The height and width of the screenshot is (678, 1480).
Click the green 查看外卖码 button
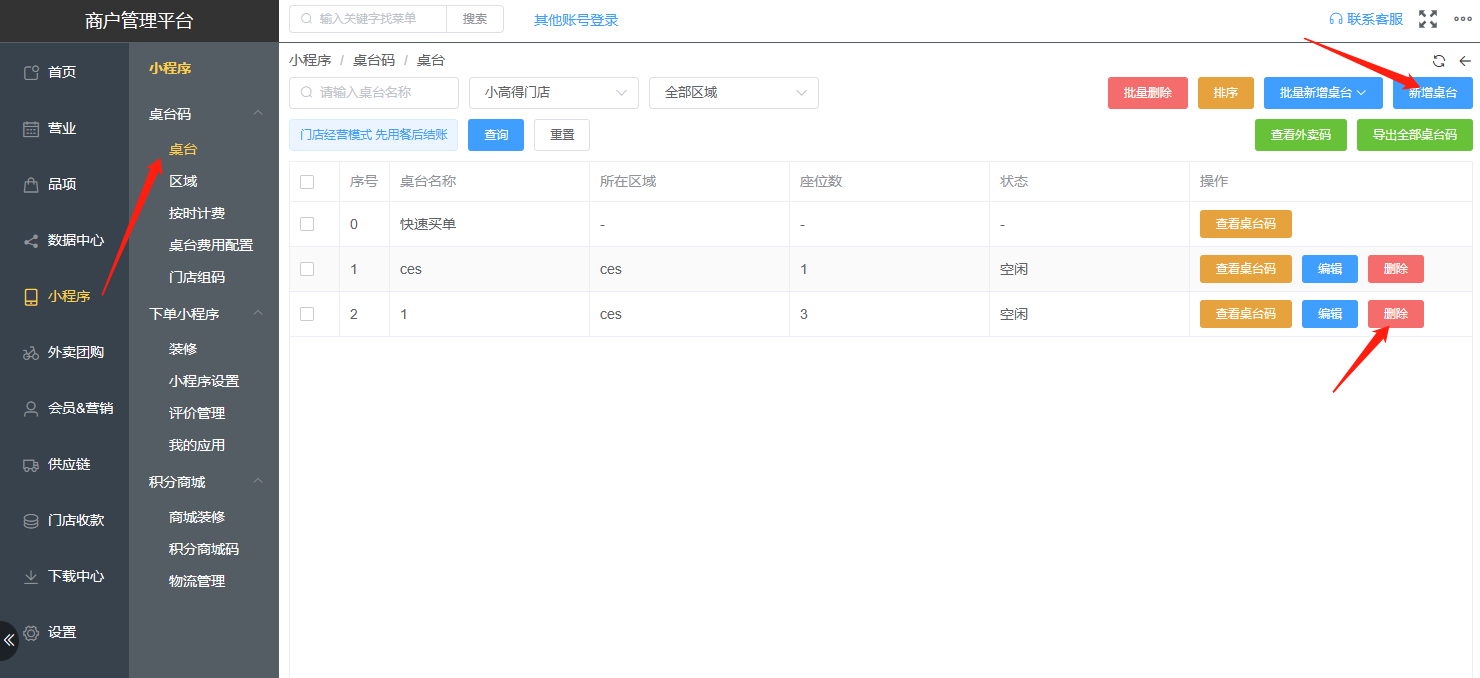[x=1301, y=135]
